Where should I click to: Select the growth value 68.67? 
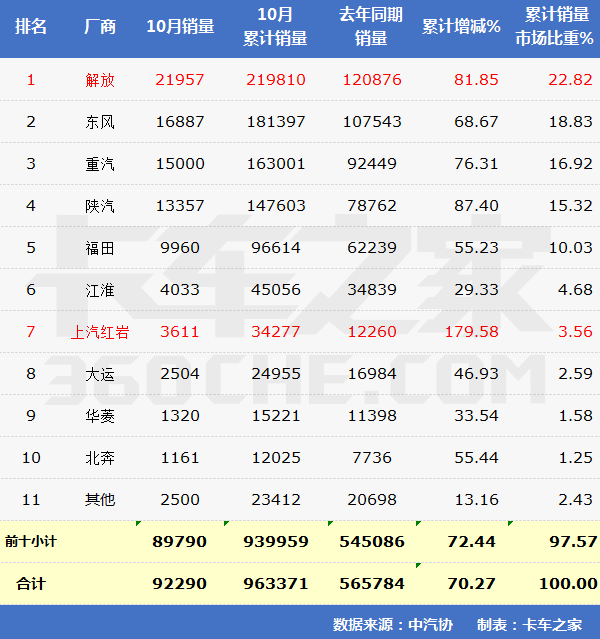476,122
